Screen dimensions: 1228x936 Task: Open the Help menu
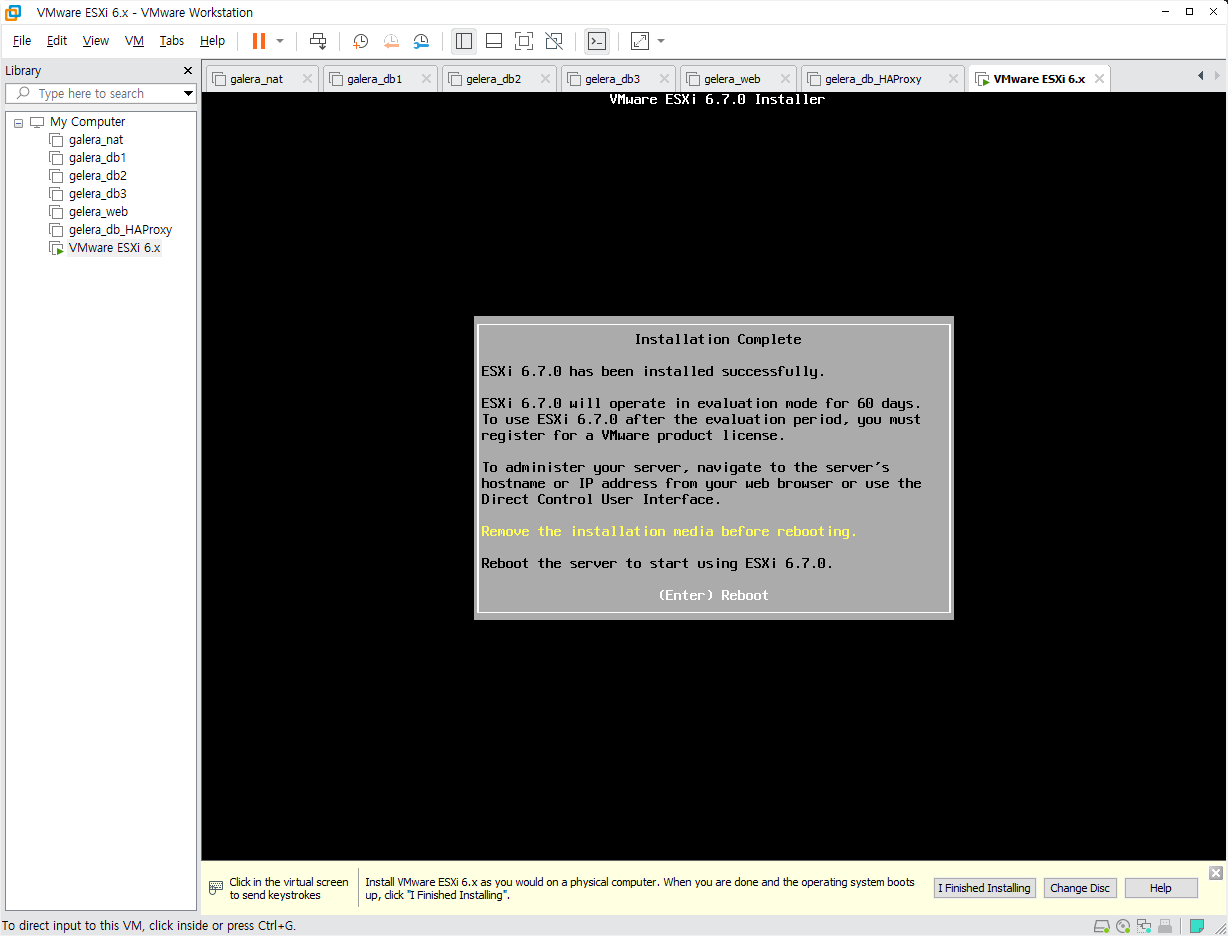pyautogui.click(x=212, y=41)
